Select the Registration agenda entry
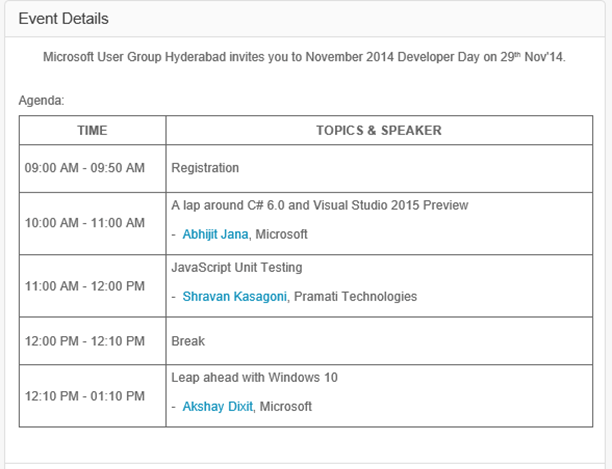Screen dimensions: 612x469 pyautogui.click(x=205, y=168)
